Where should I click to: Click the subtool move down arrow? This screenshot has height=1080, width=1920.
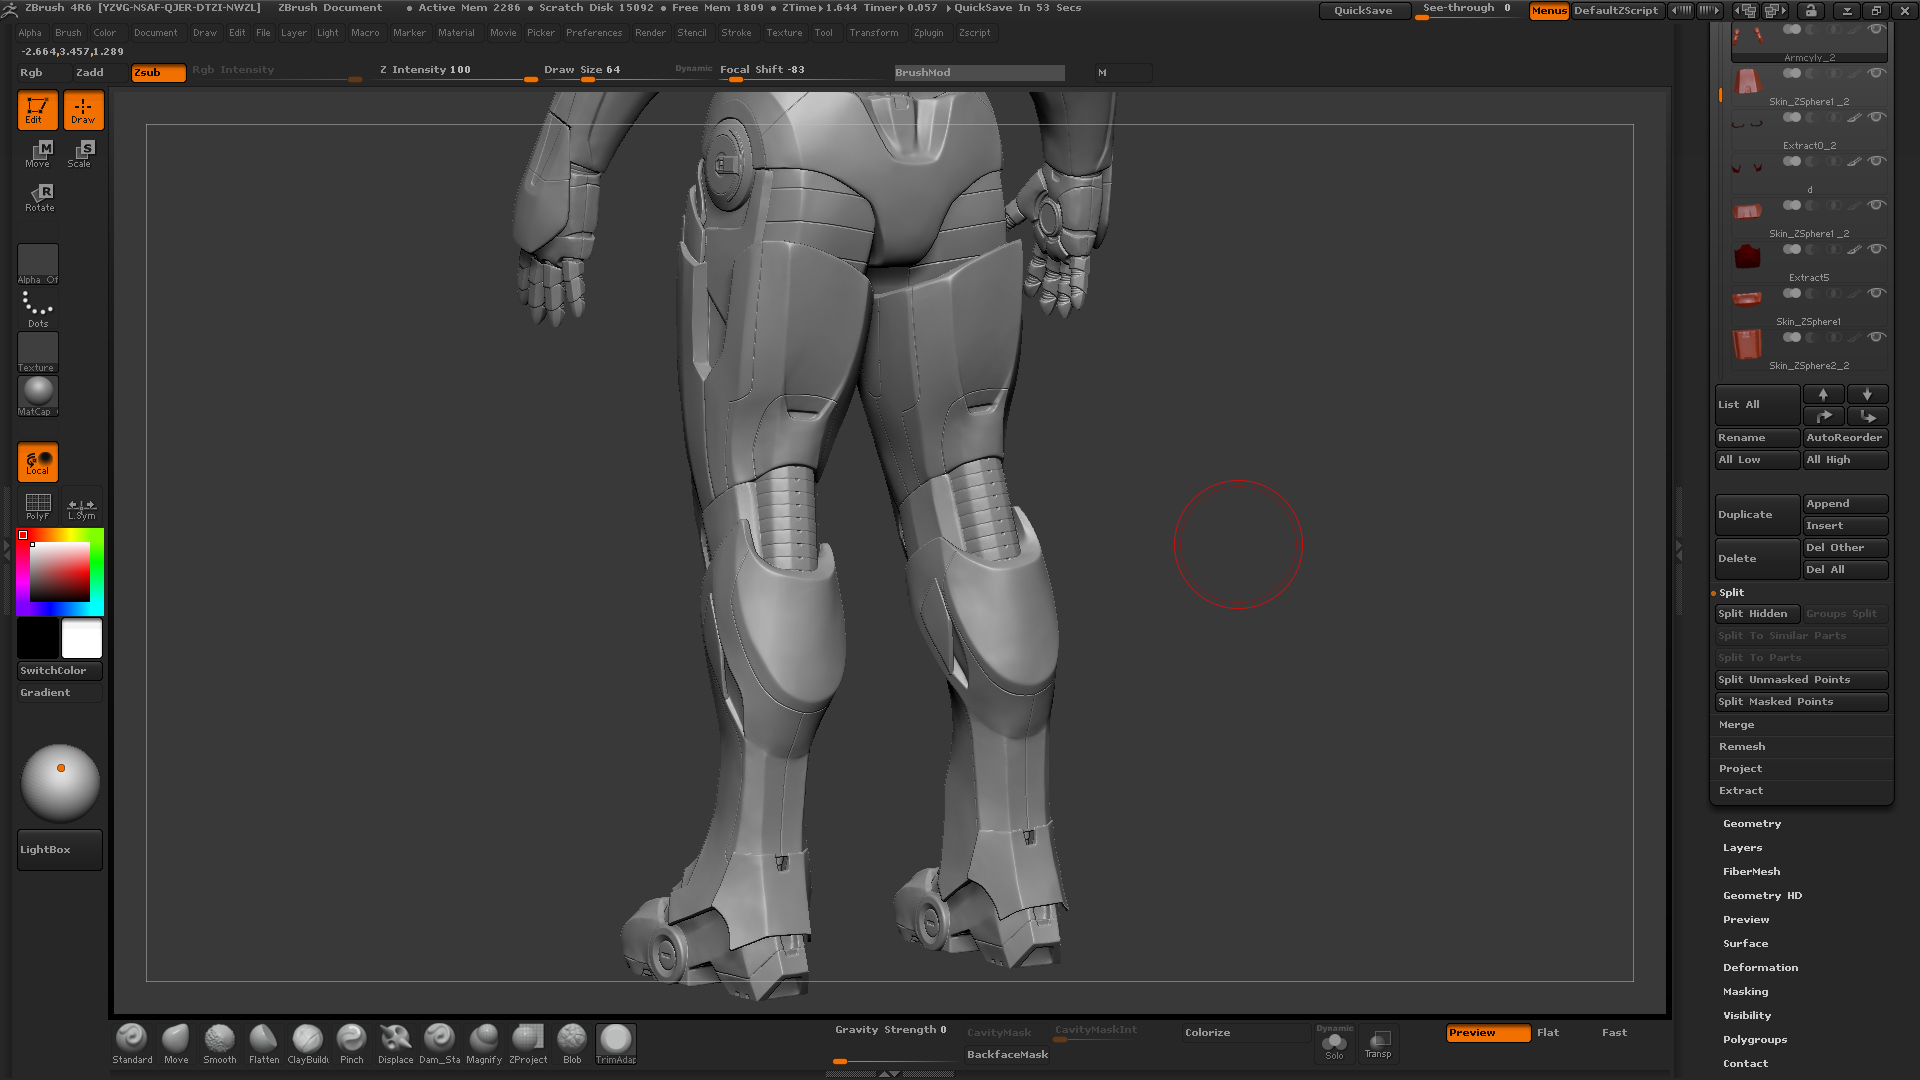click(1867, 394)
